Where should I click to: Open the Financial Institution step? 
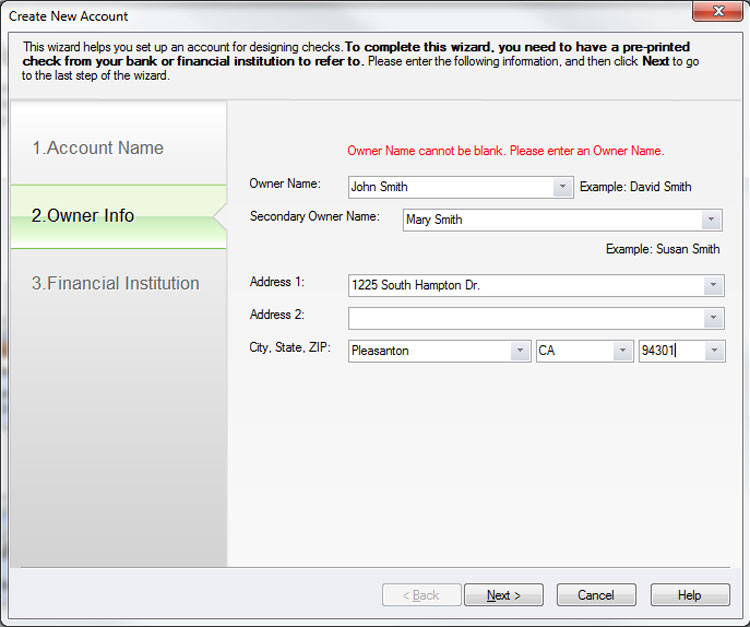[x=115, y=284]
